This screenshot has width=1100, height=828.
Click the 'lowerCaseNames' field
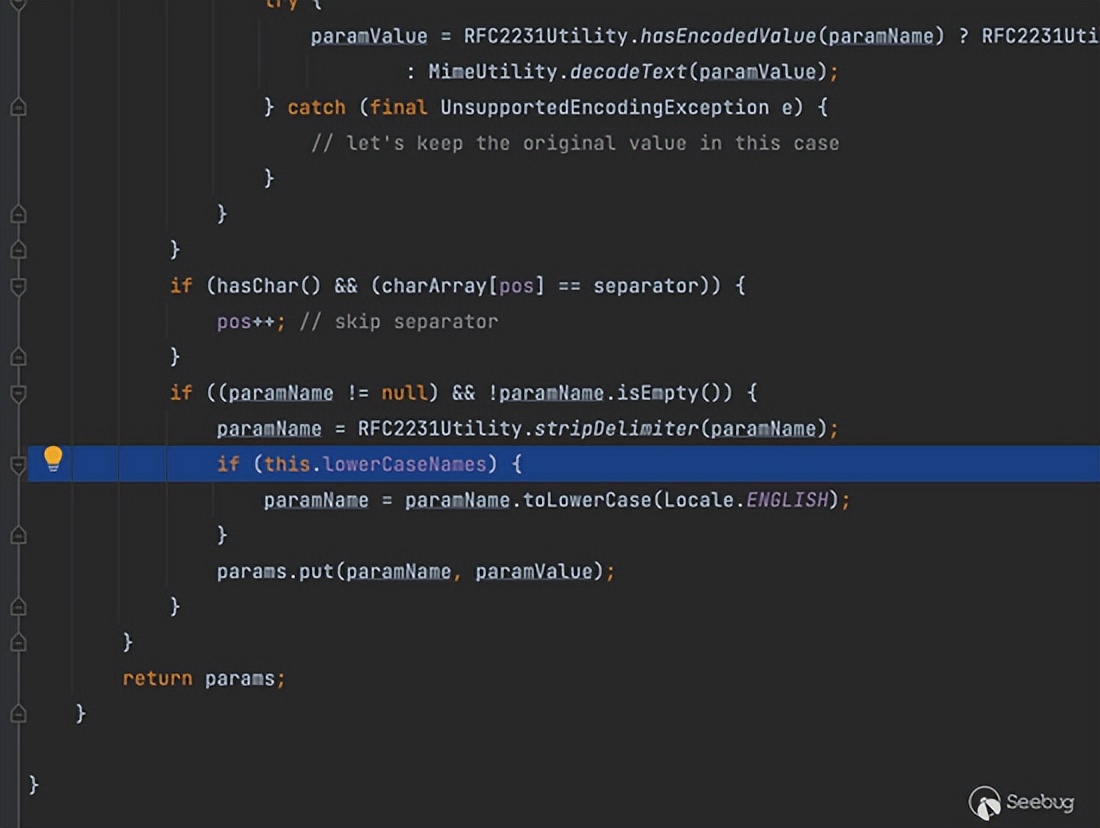coord(405,464)
